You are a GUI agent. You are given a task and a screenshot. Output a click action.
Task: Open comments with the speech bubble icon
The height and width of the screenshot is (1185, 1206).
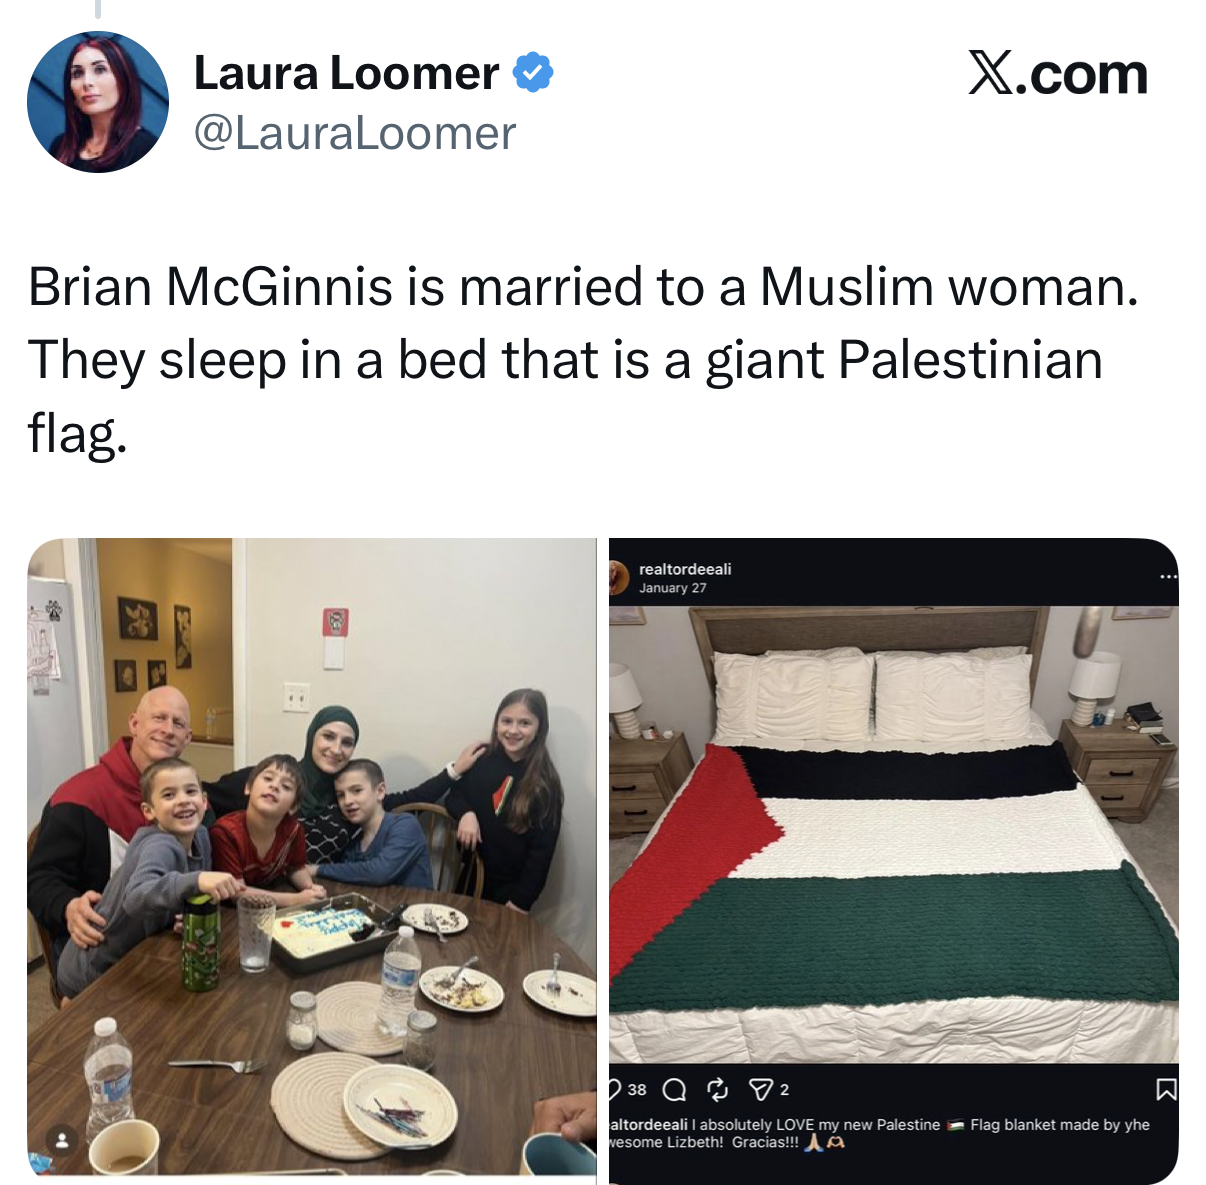675,1089
